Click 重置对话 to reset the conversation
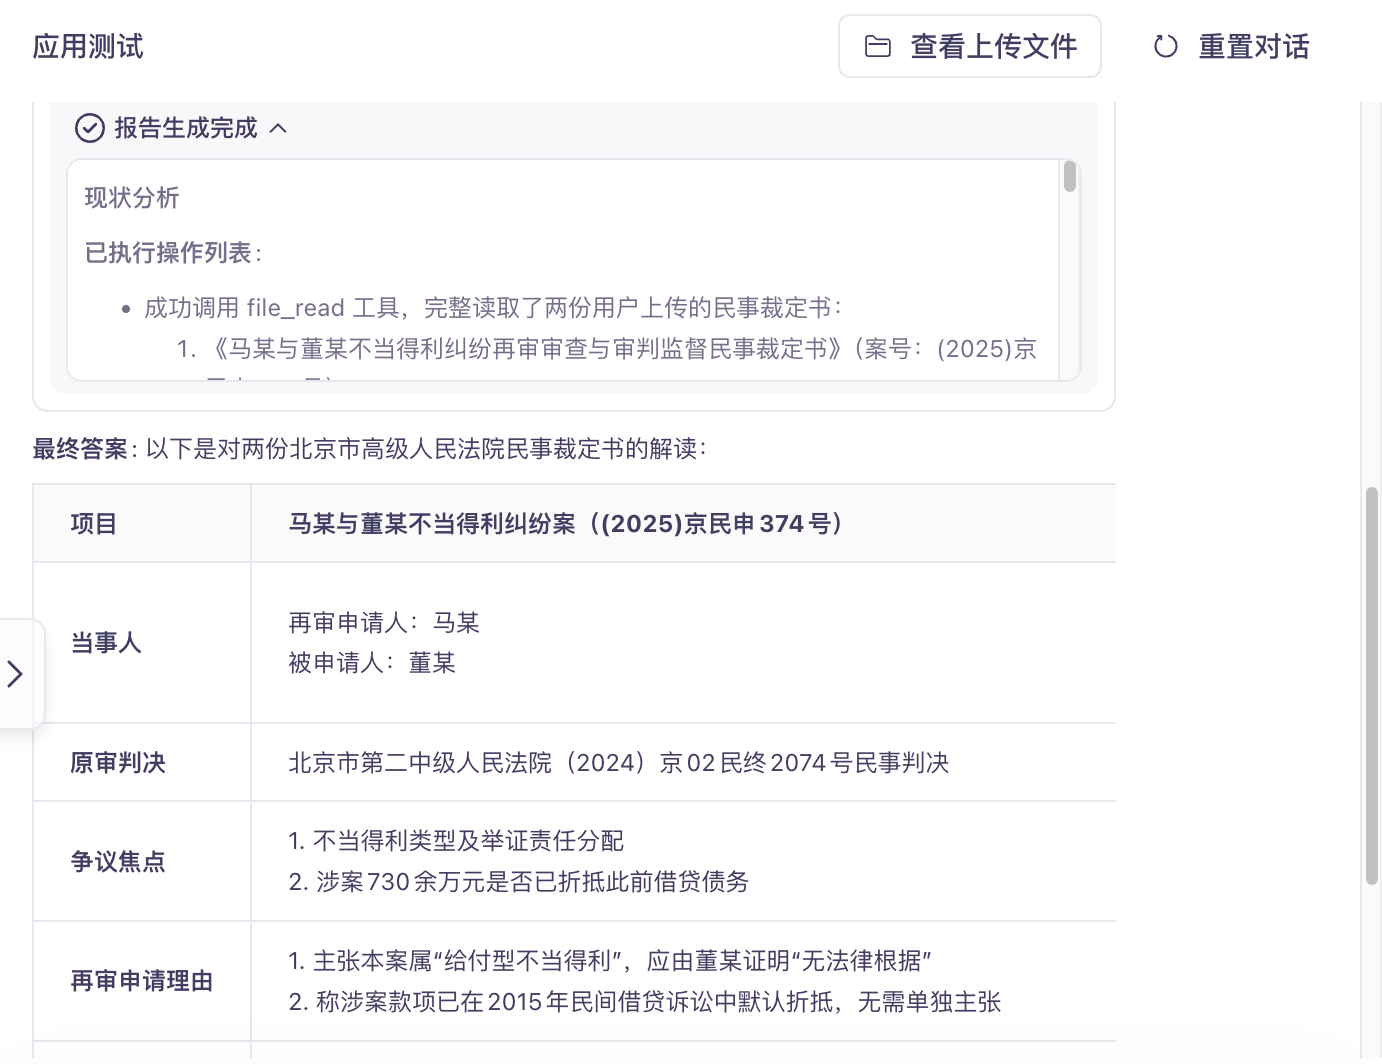Screen dimensions: 1382x1064 tap(1231, 46)
